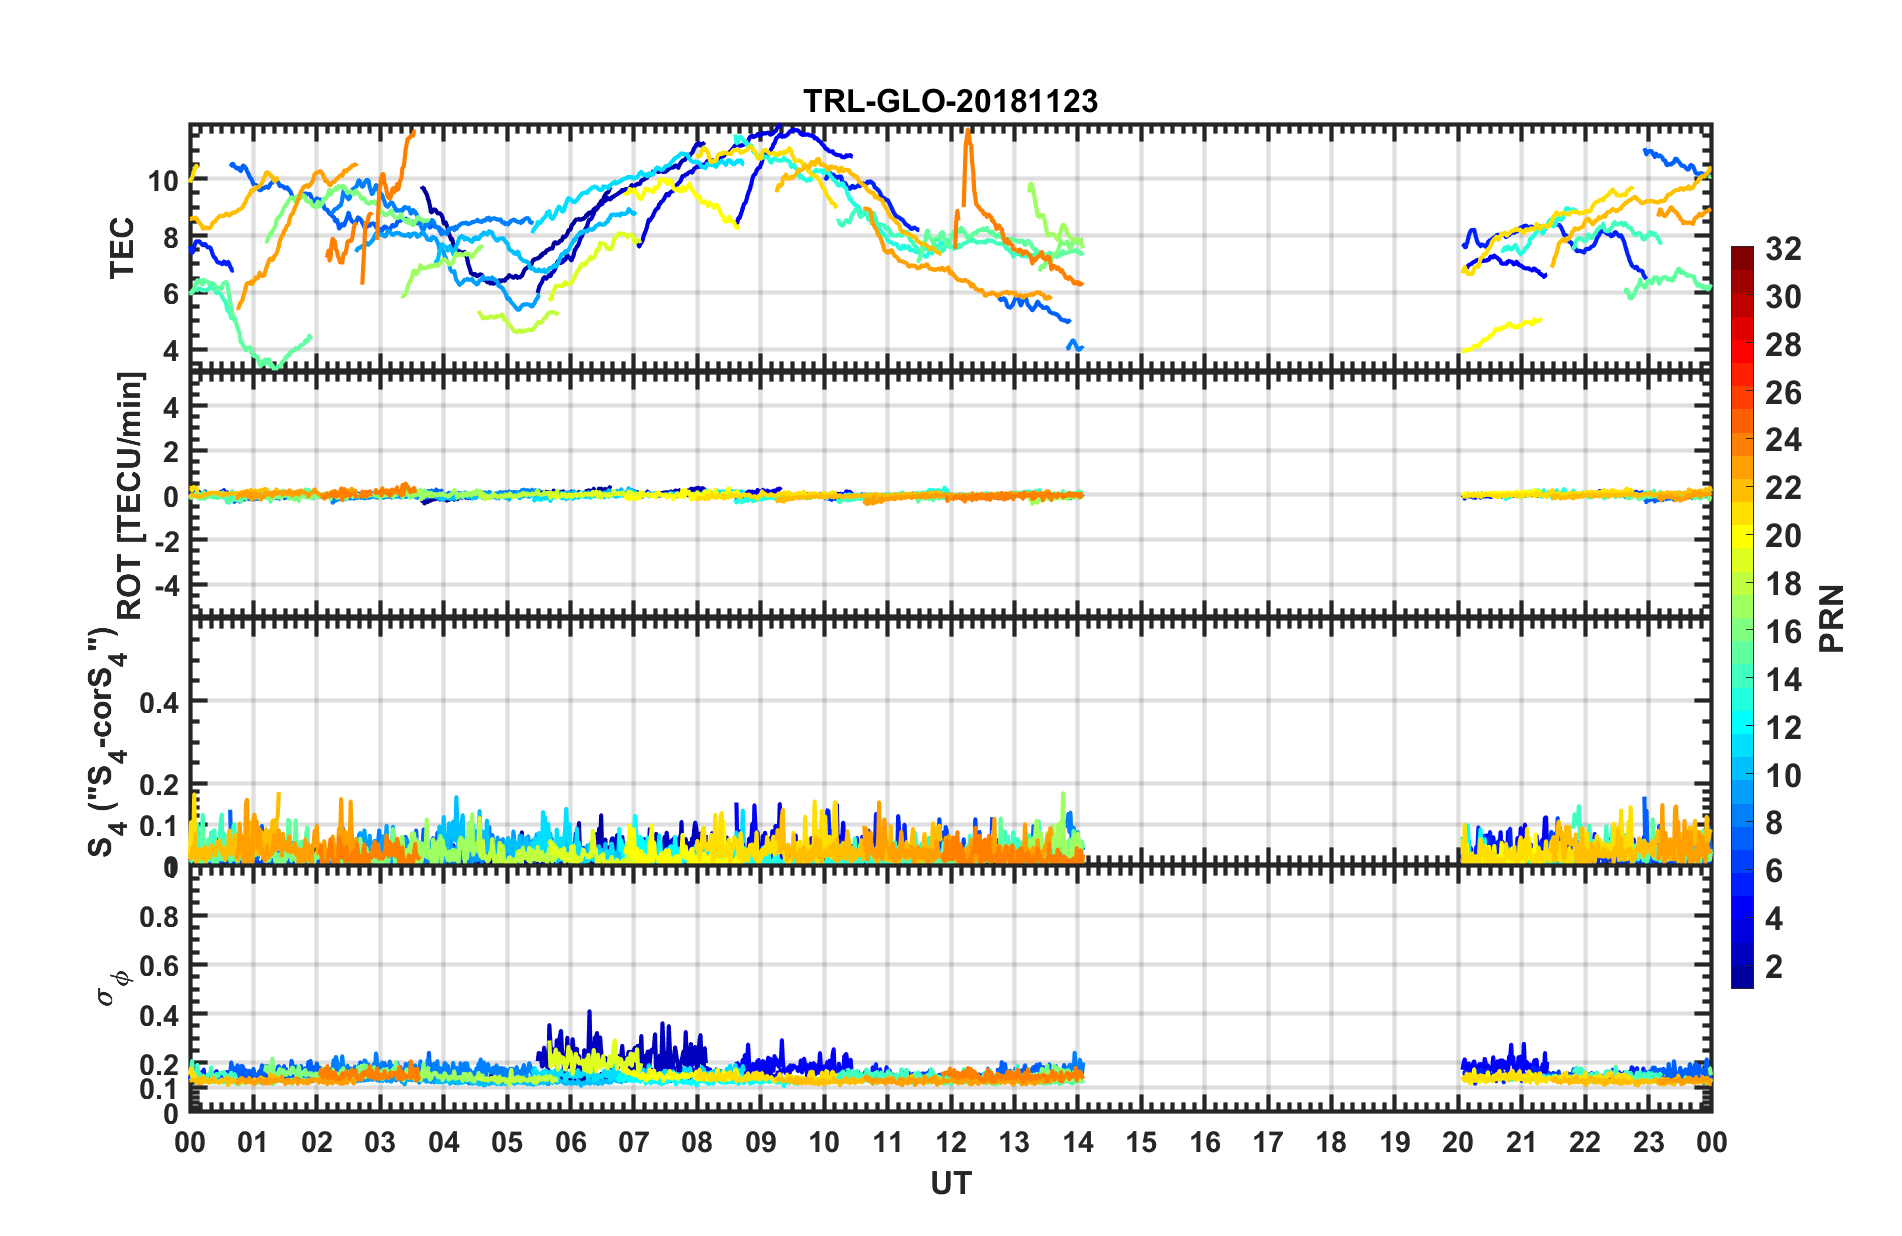Select the "30" PRN colorbar label

coord(1783,297)
